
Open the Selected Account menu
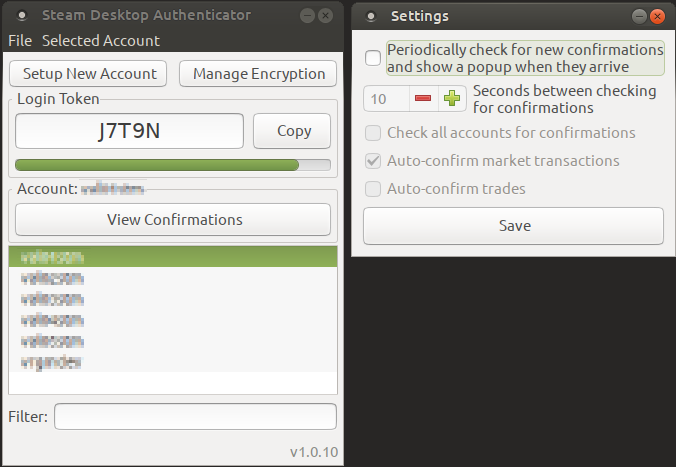(101, 41)
